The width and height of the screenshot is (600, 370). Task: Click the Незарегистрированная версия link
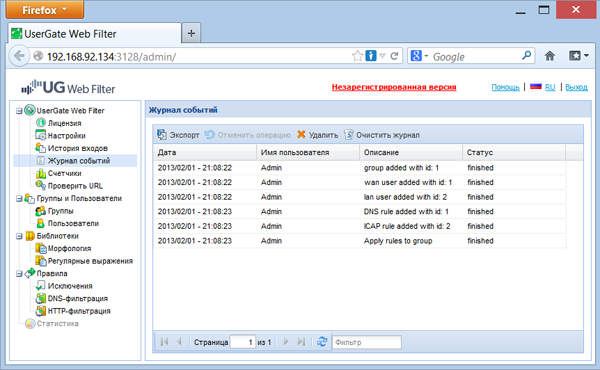pos(394,87)
